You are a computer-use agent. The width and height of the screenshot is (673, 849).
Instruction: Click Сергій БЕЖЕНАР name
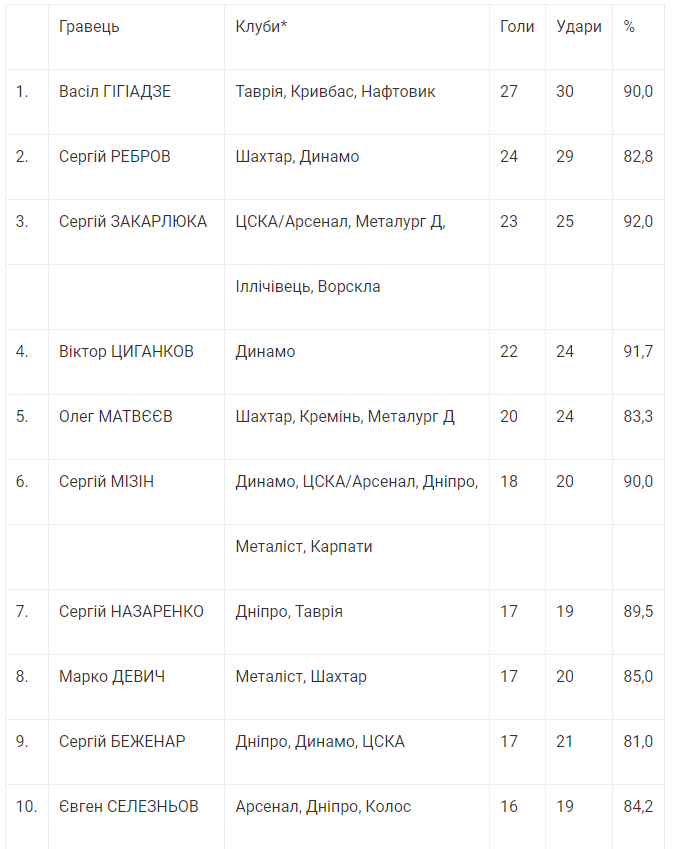(122, 742)
